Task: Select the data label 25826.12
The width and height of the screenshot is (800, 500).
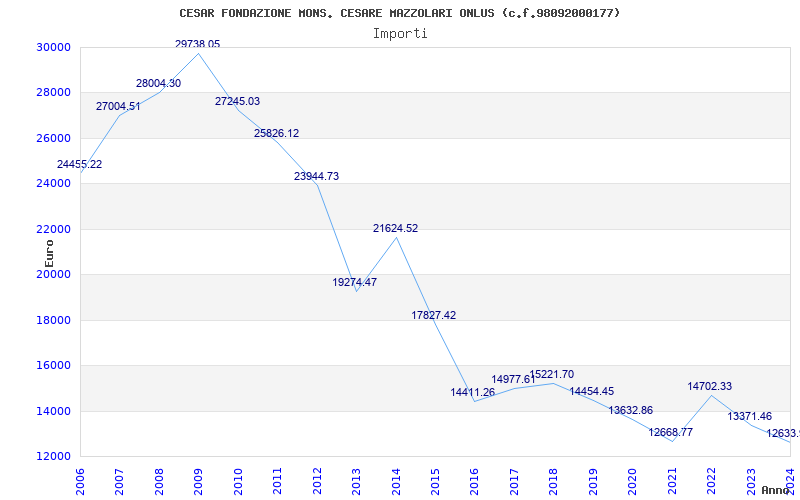Action: [x=277, y=133]
